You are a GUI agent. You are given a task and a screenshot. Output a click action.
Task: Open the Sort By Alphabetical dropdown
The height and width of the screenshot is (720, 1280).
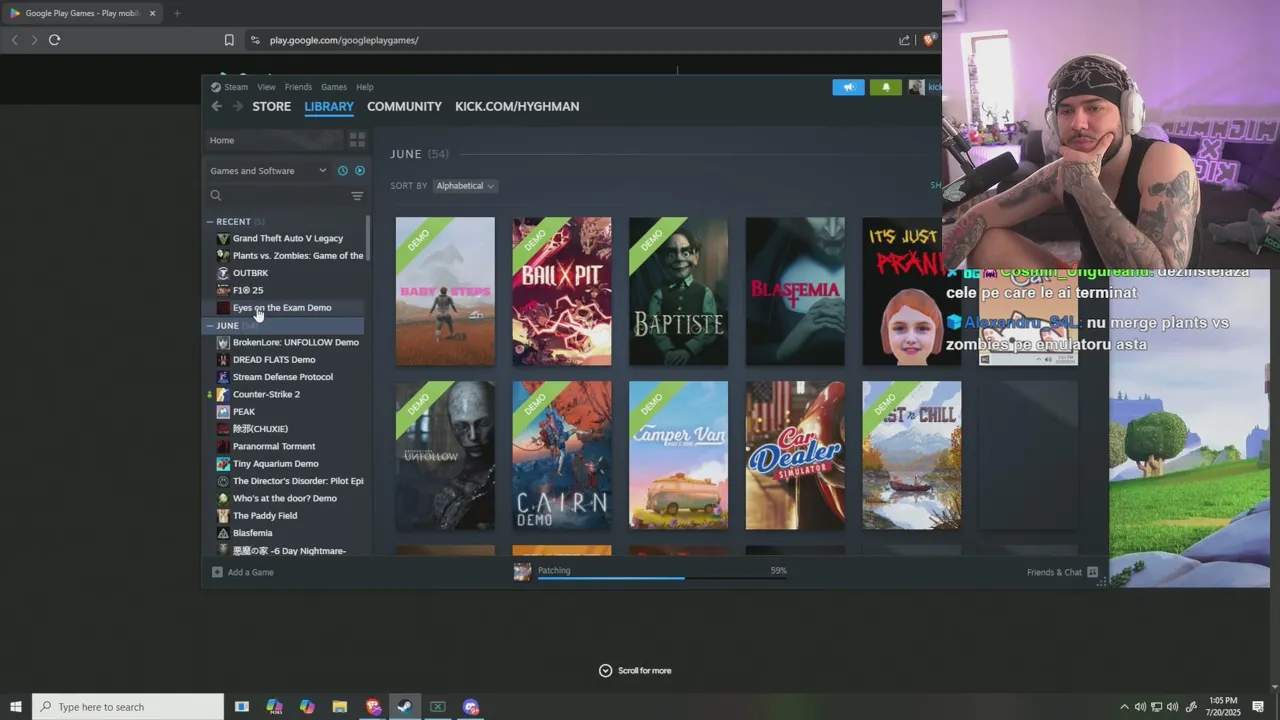[465, 186]
